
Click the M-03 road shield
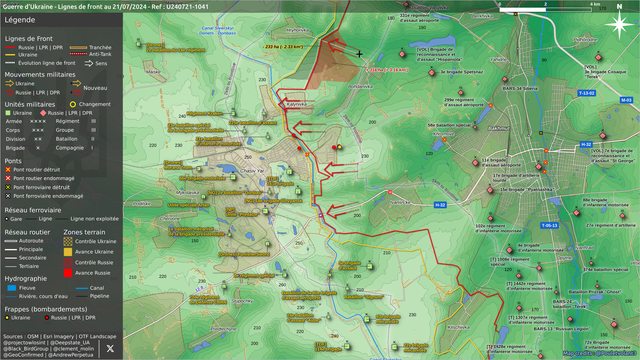pos(626,100)
